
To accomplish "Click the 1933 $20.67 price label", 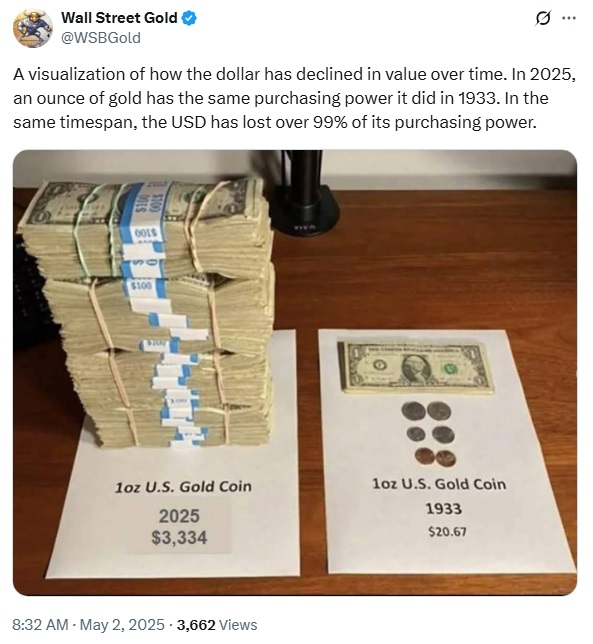I will click(445, 520).
